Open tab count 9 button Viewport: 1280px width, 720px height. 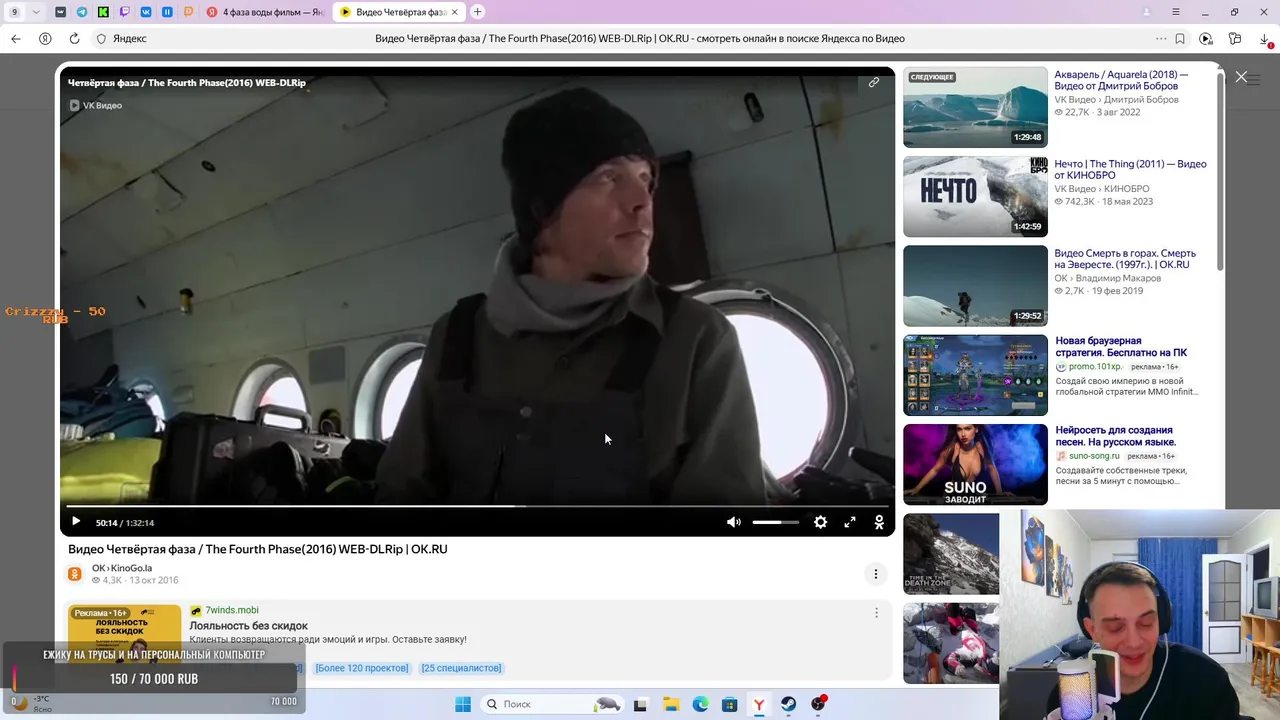coord(15,12)
